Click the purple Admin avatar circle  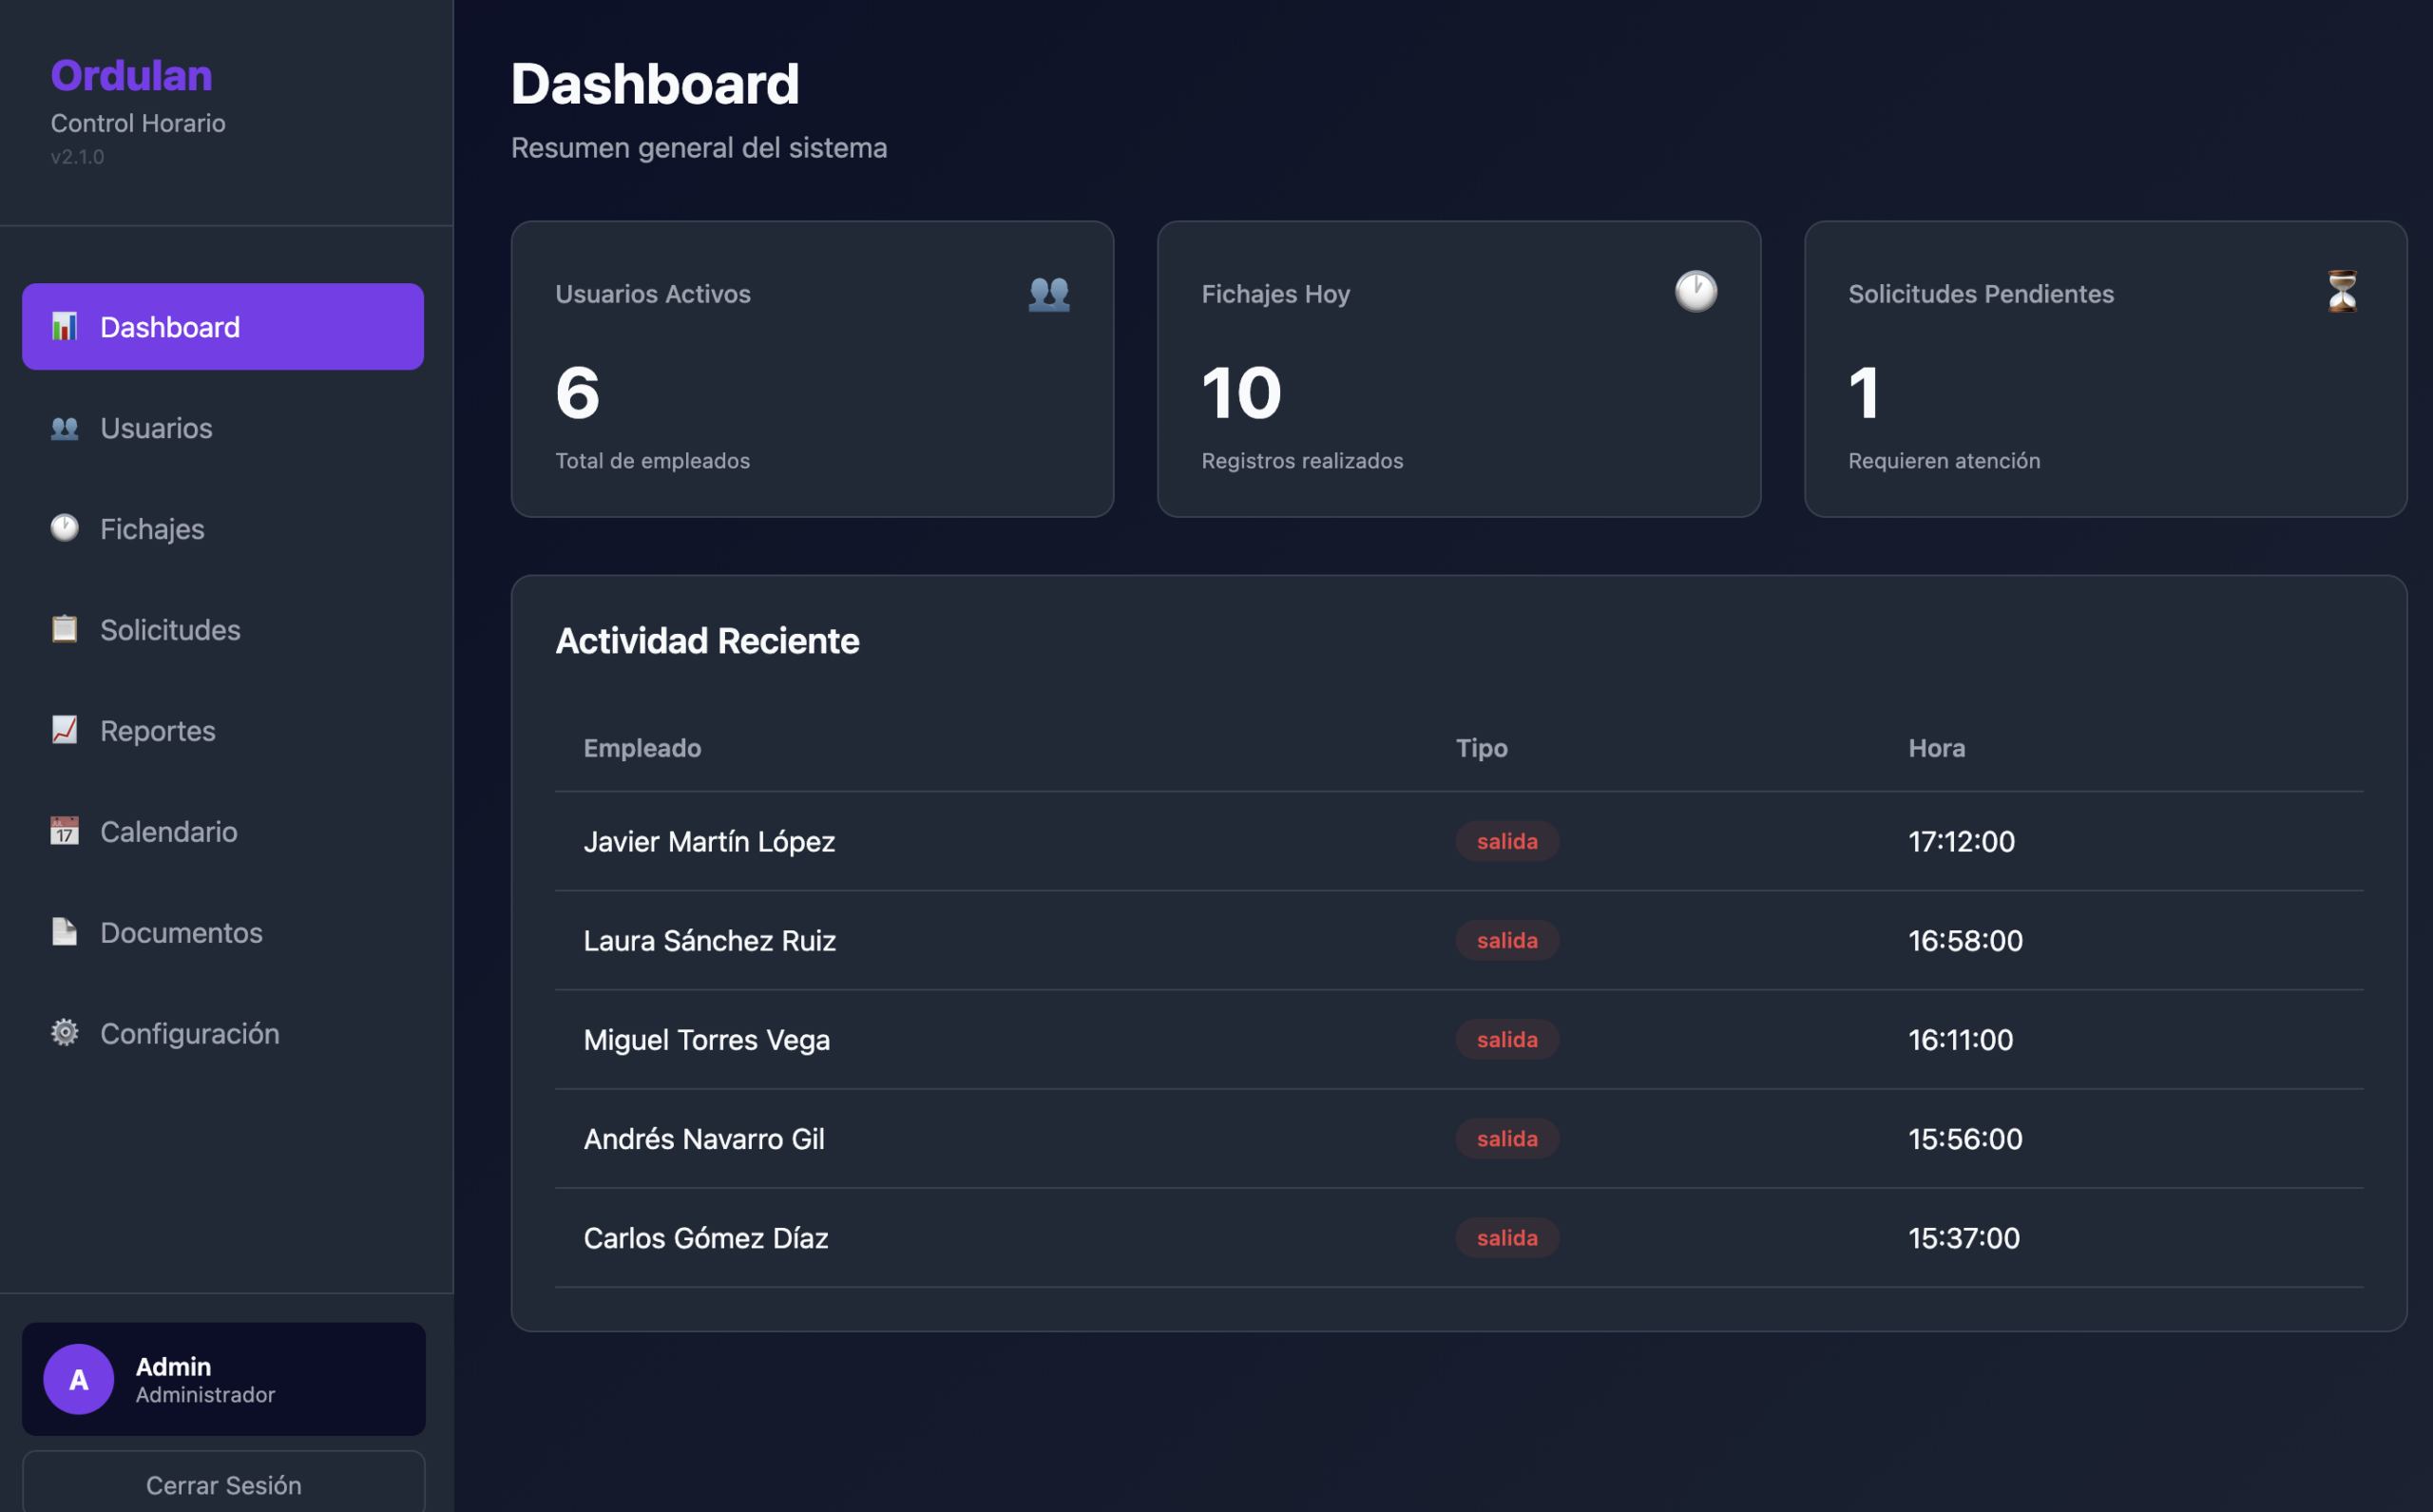click(78, 1379)
